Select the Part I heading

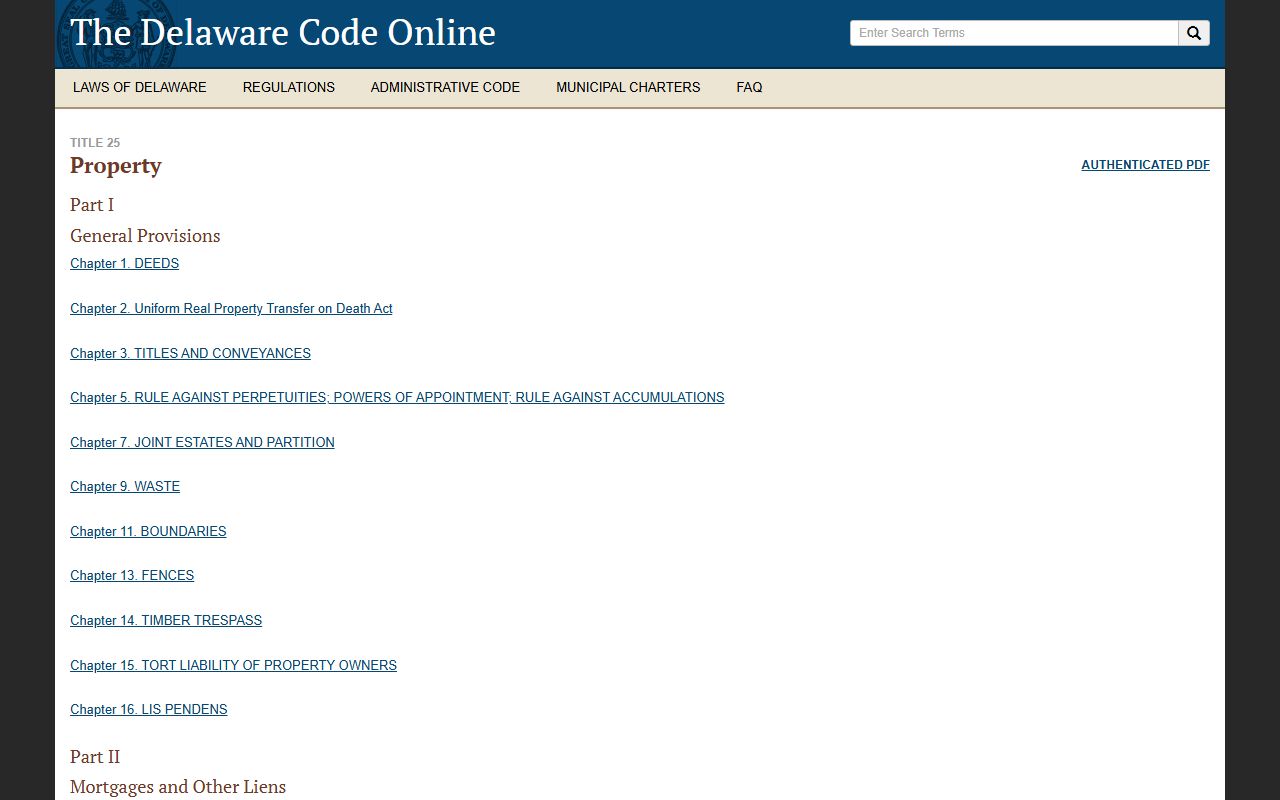click(92, 205)
